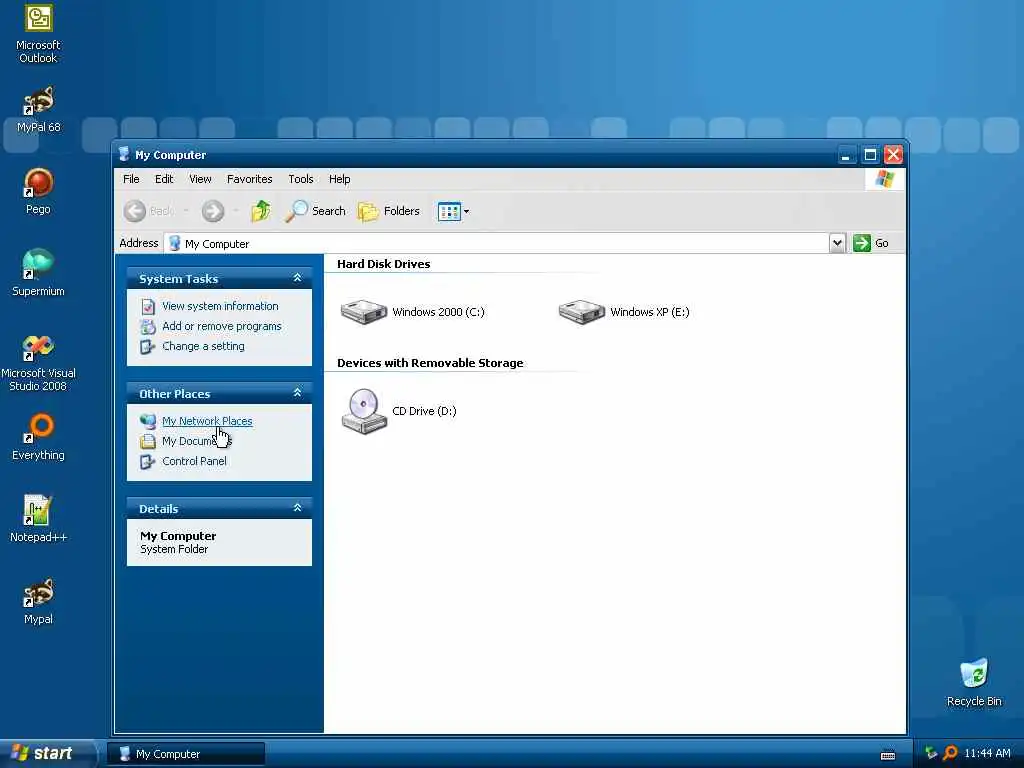
Task: Click the Control Panel link icon
Action: [x=148, y=462]
